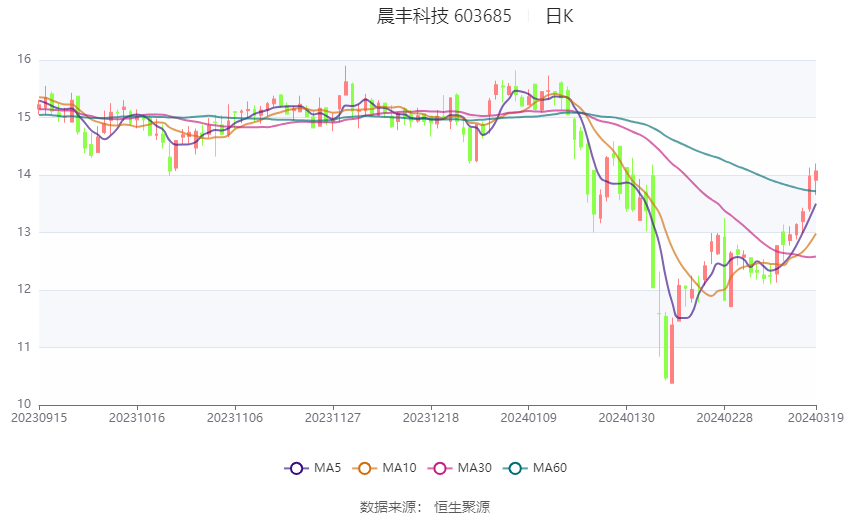Click the 10 value at the y-axis bottom
This screenshot has width=850, height=517.
point(25,404)
